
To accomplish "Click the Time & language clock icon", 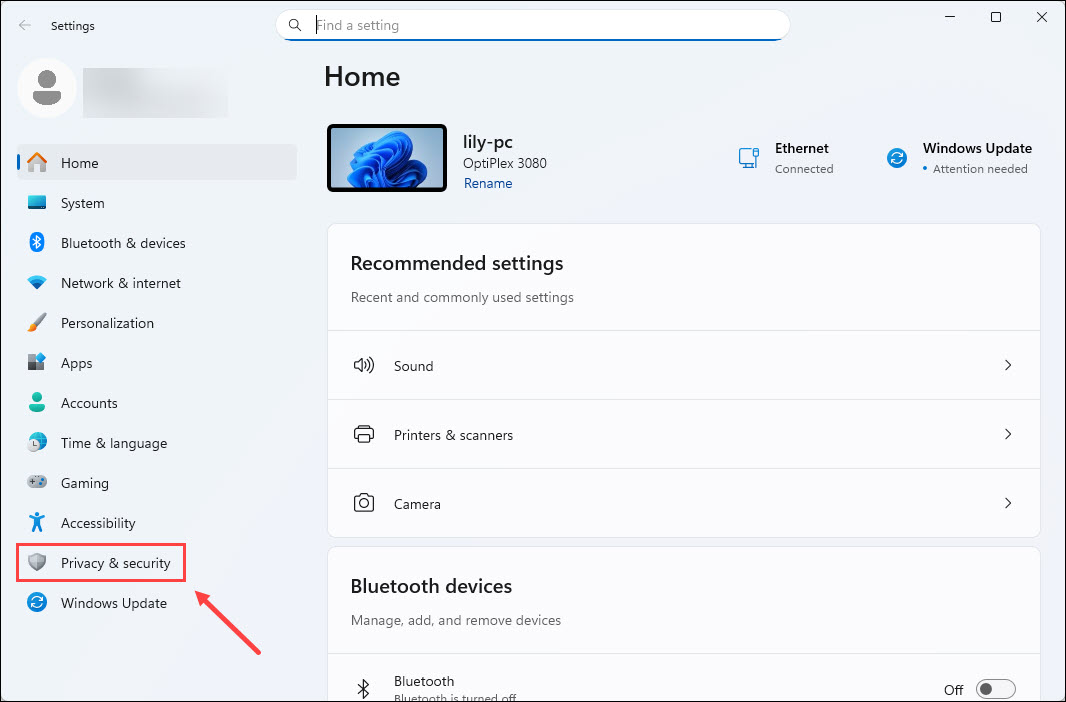I will [x=37, y=443].
